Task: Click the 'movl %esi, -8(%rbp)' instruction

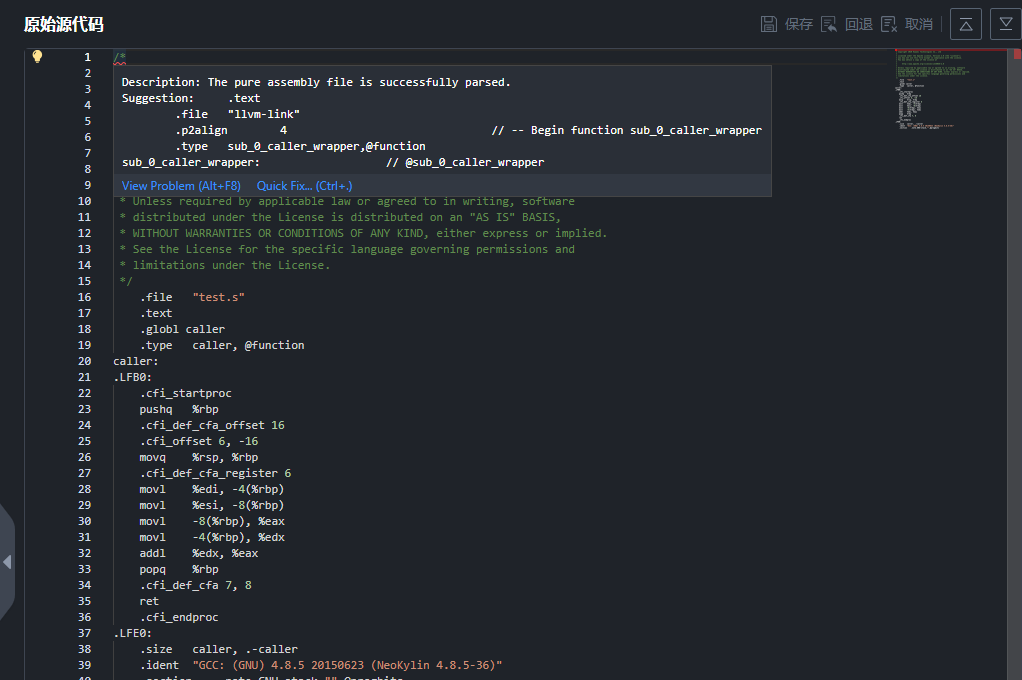Action: (x=212, y=505)
